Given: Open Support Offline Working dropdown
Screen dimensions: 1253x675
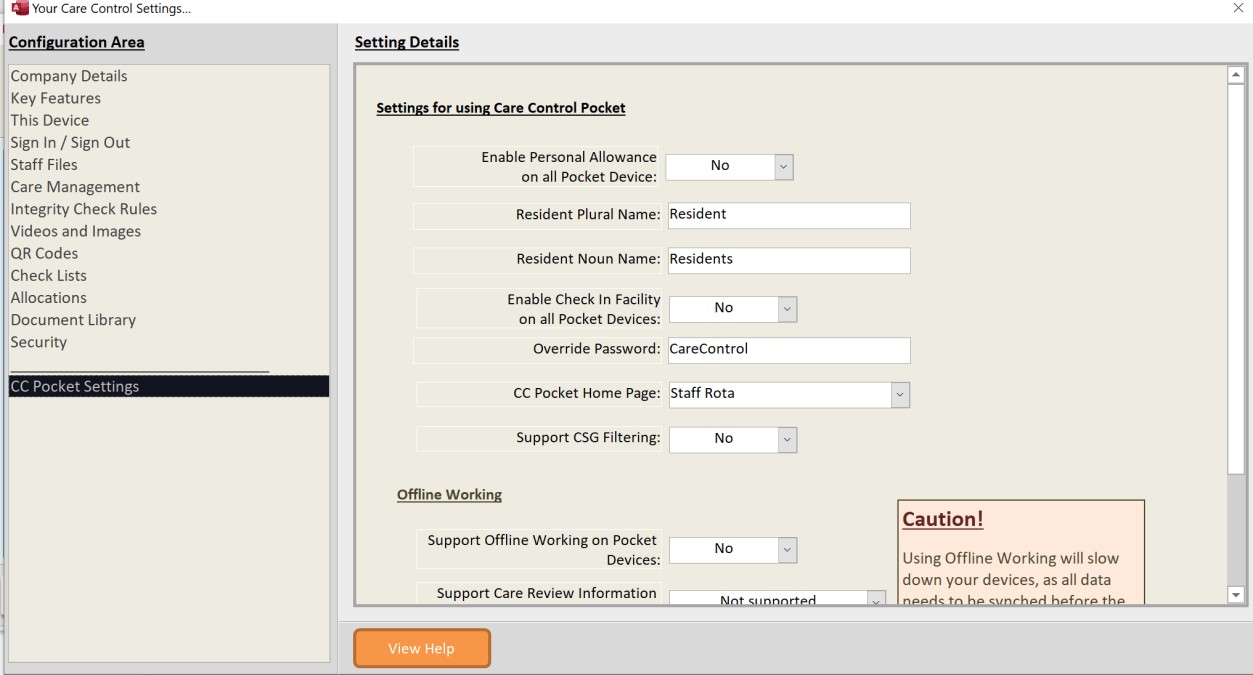Looking at the screenshot, I should point(787,549).
